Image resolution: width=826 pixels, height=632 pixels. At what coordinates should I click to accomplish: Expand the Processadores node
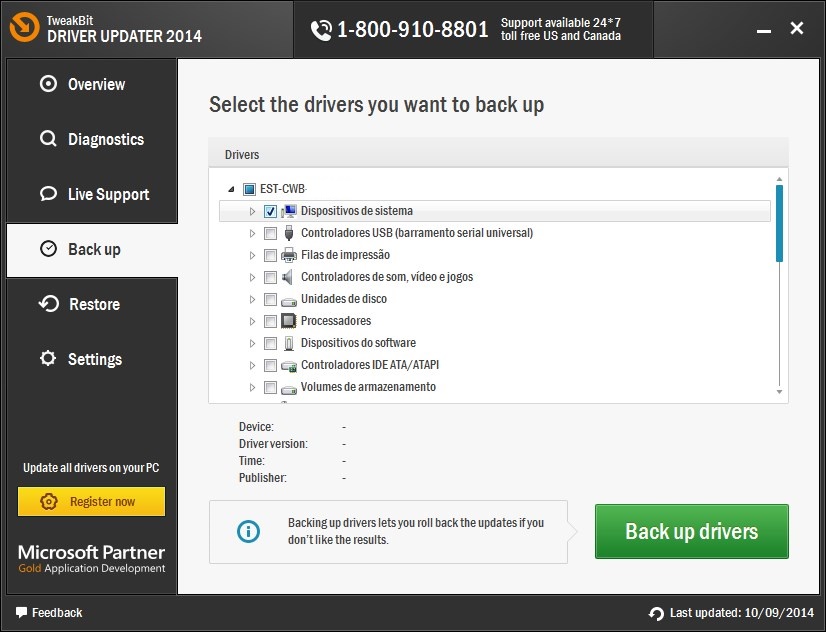tap(252, 321)
